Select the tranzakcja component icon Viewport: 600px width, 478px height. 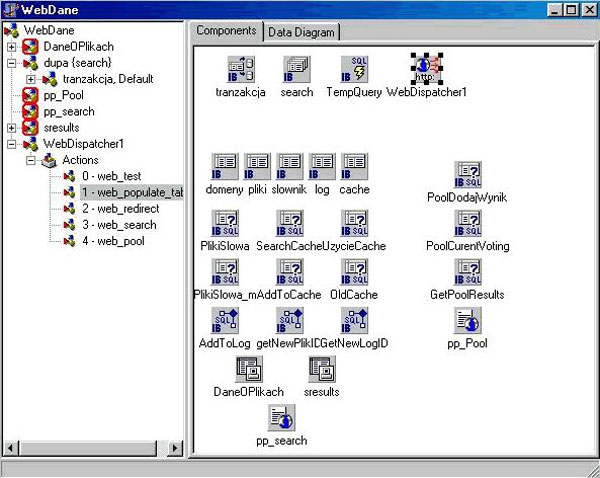pyautogui.click(x=240, y=69)
